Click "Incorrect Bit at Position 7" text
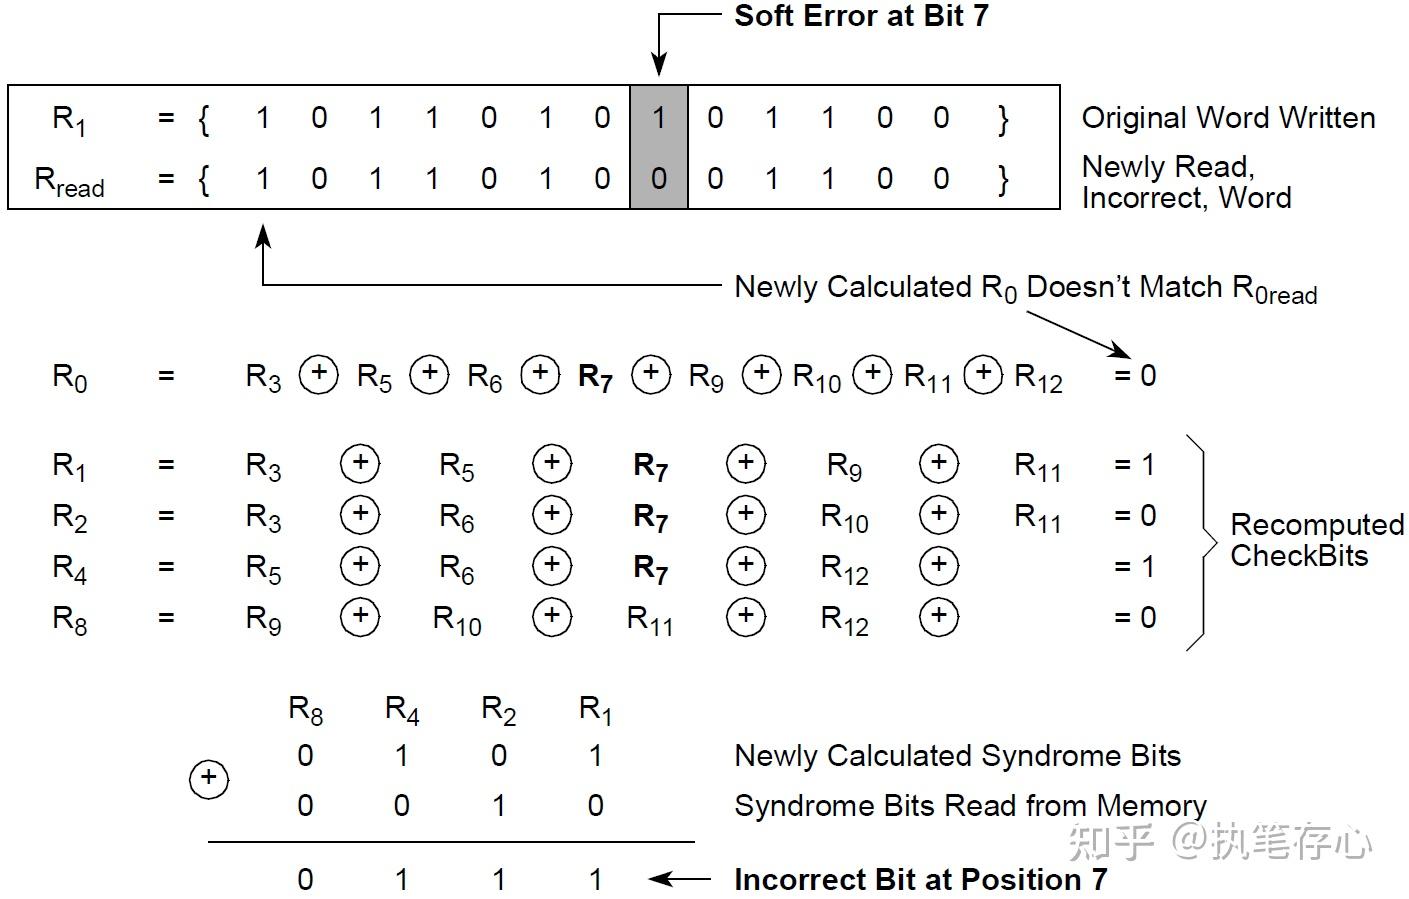 coord(920,880)
